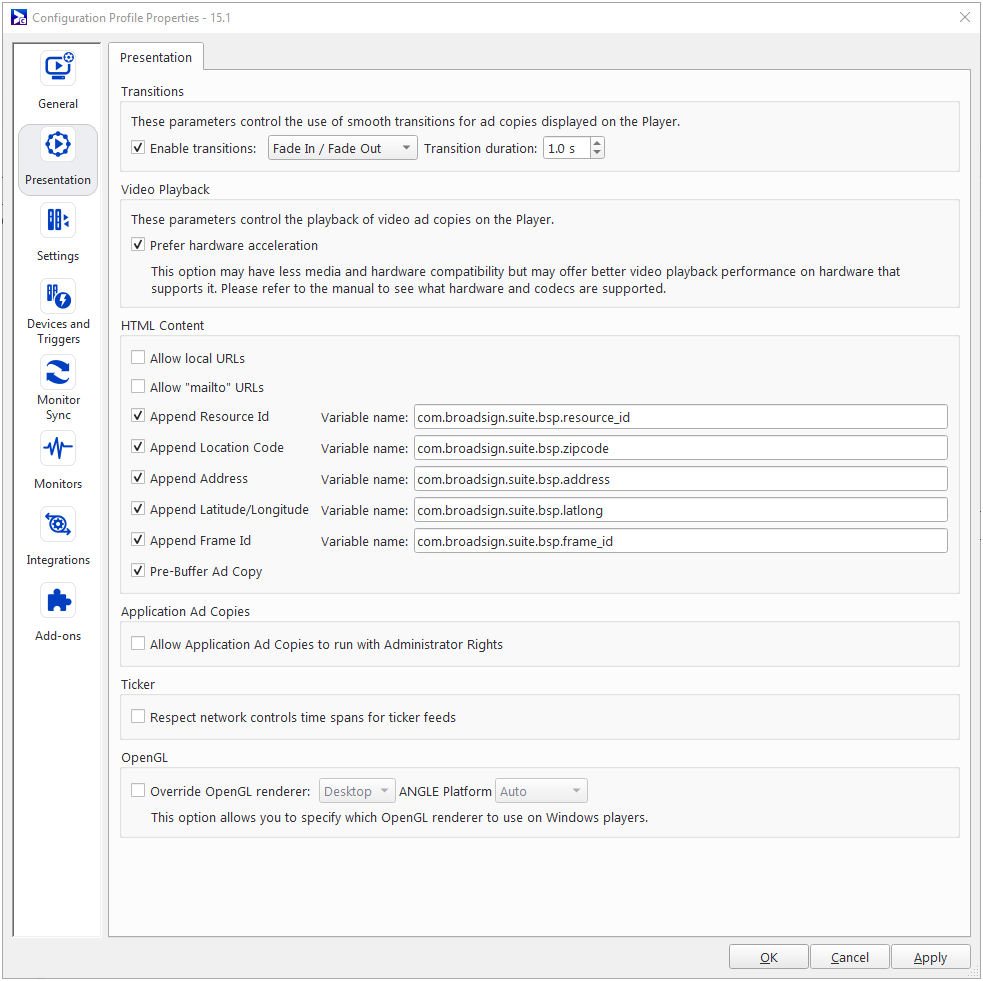
Task: Open the OpenGL renderer Desktop dropdown
Action: tap(357, 791)
